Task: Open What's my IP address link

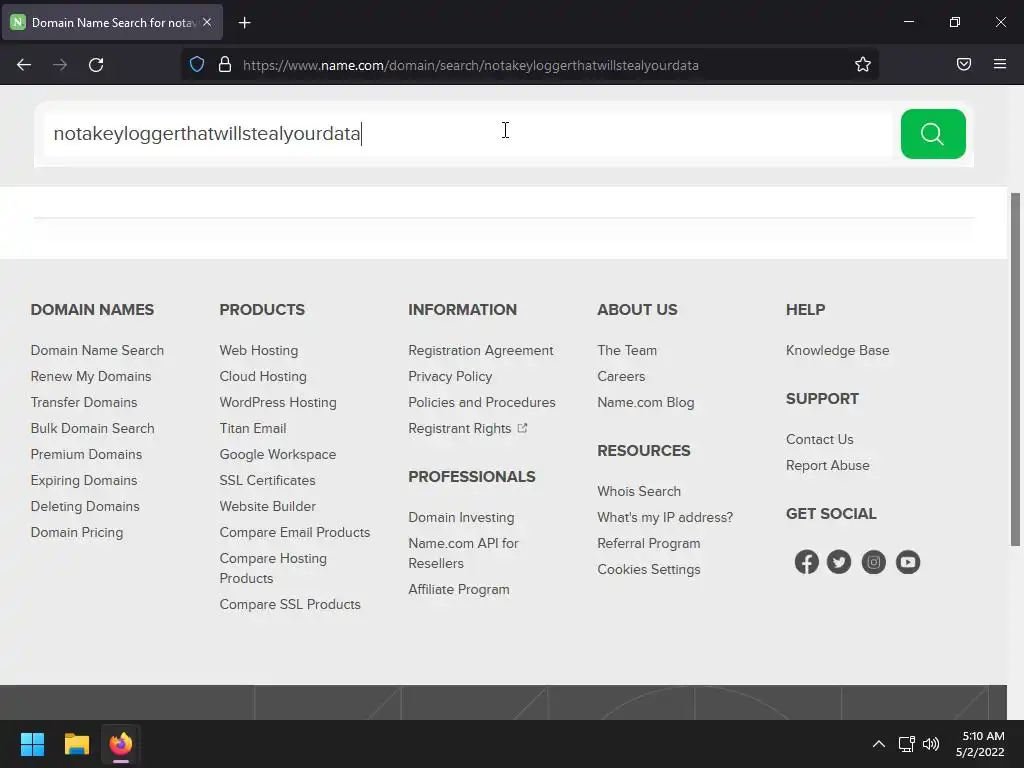Action: [x=665, y=517]
